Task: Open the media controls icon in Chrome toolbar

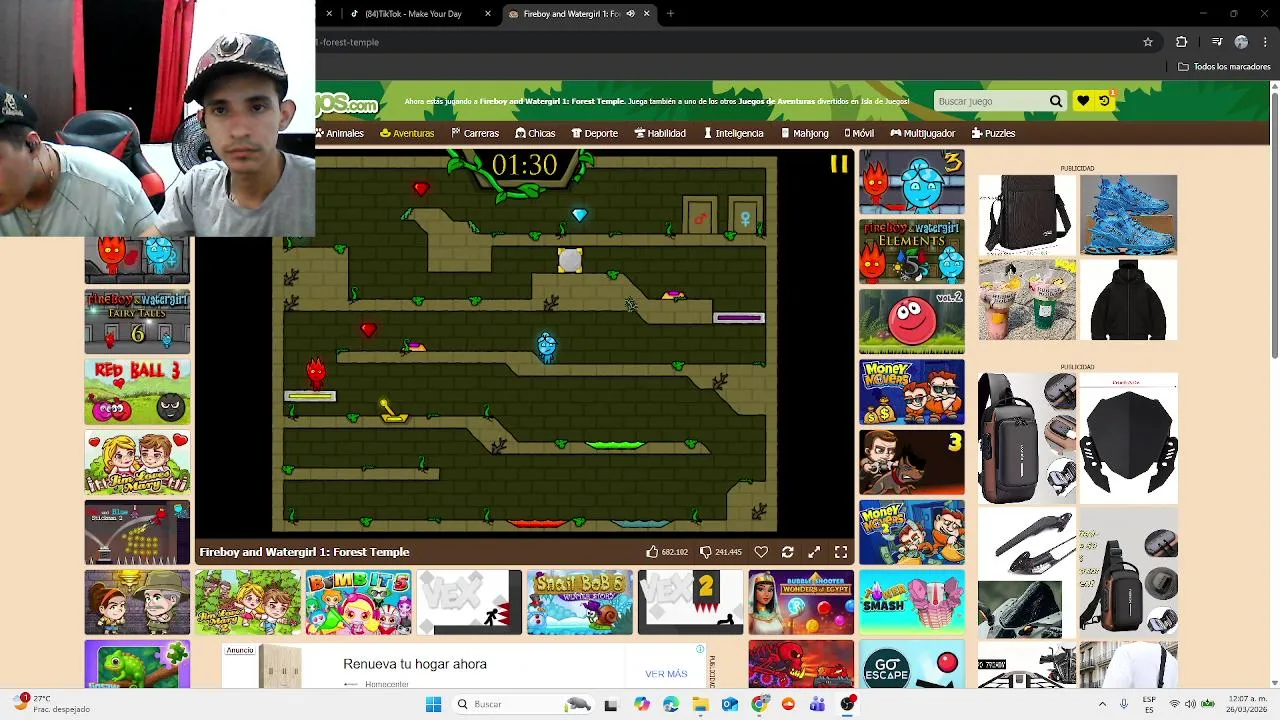Action: click(x=1217, y=42)
